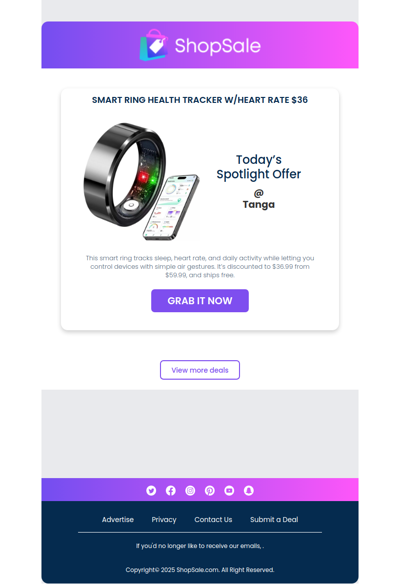Open the Facebook social icon
The image size is (400, 584).
[171, 491]
